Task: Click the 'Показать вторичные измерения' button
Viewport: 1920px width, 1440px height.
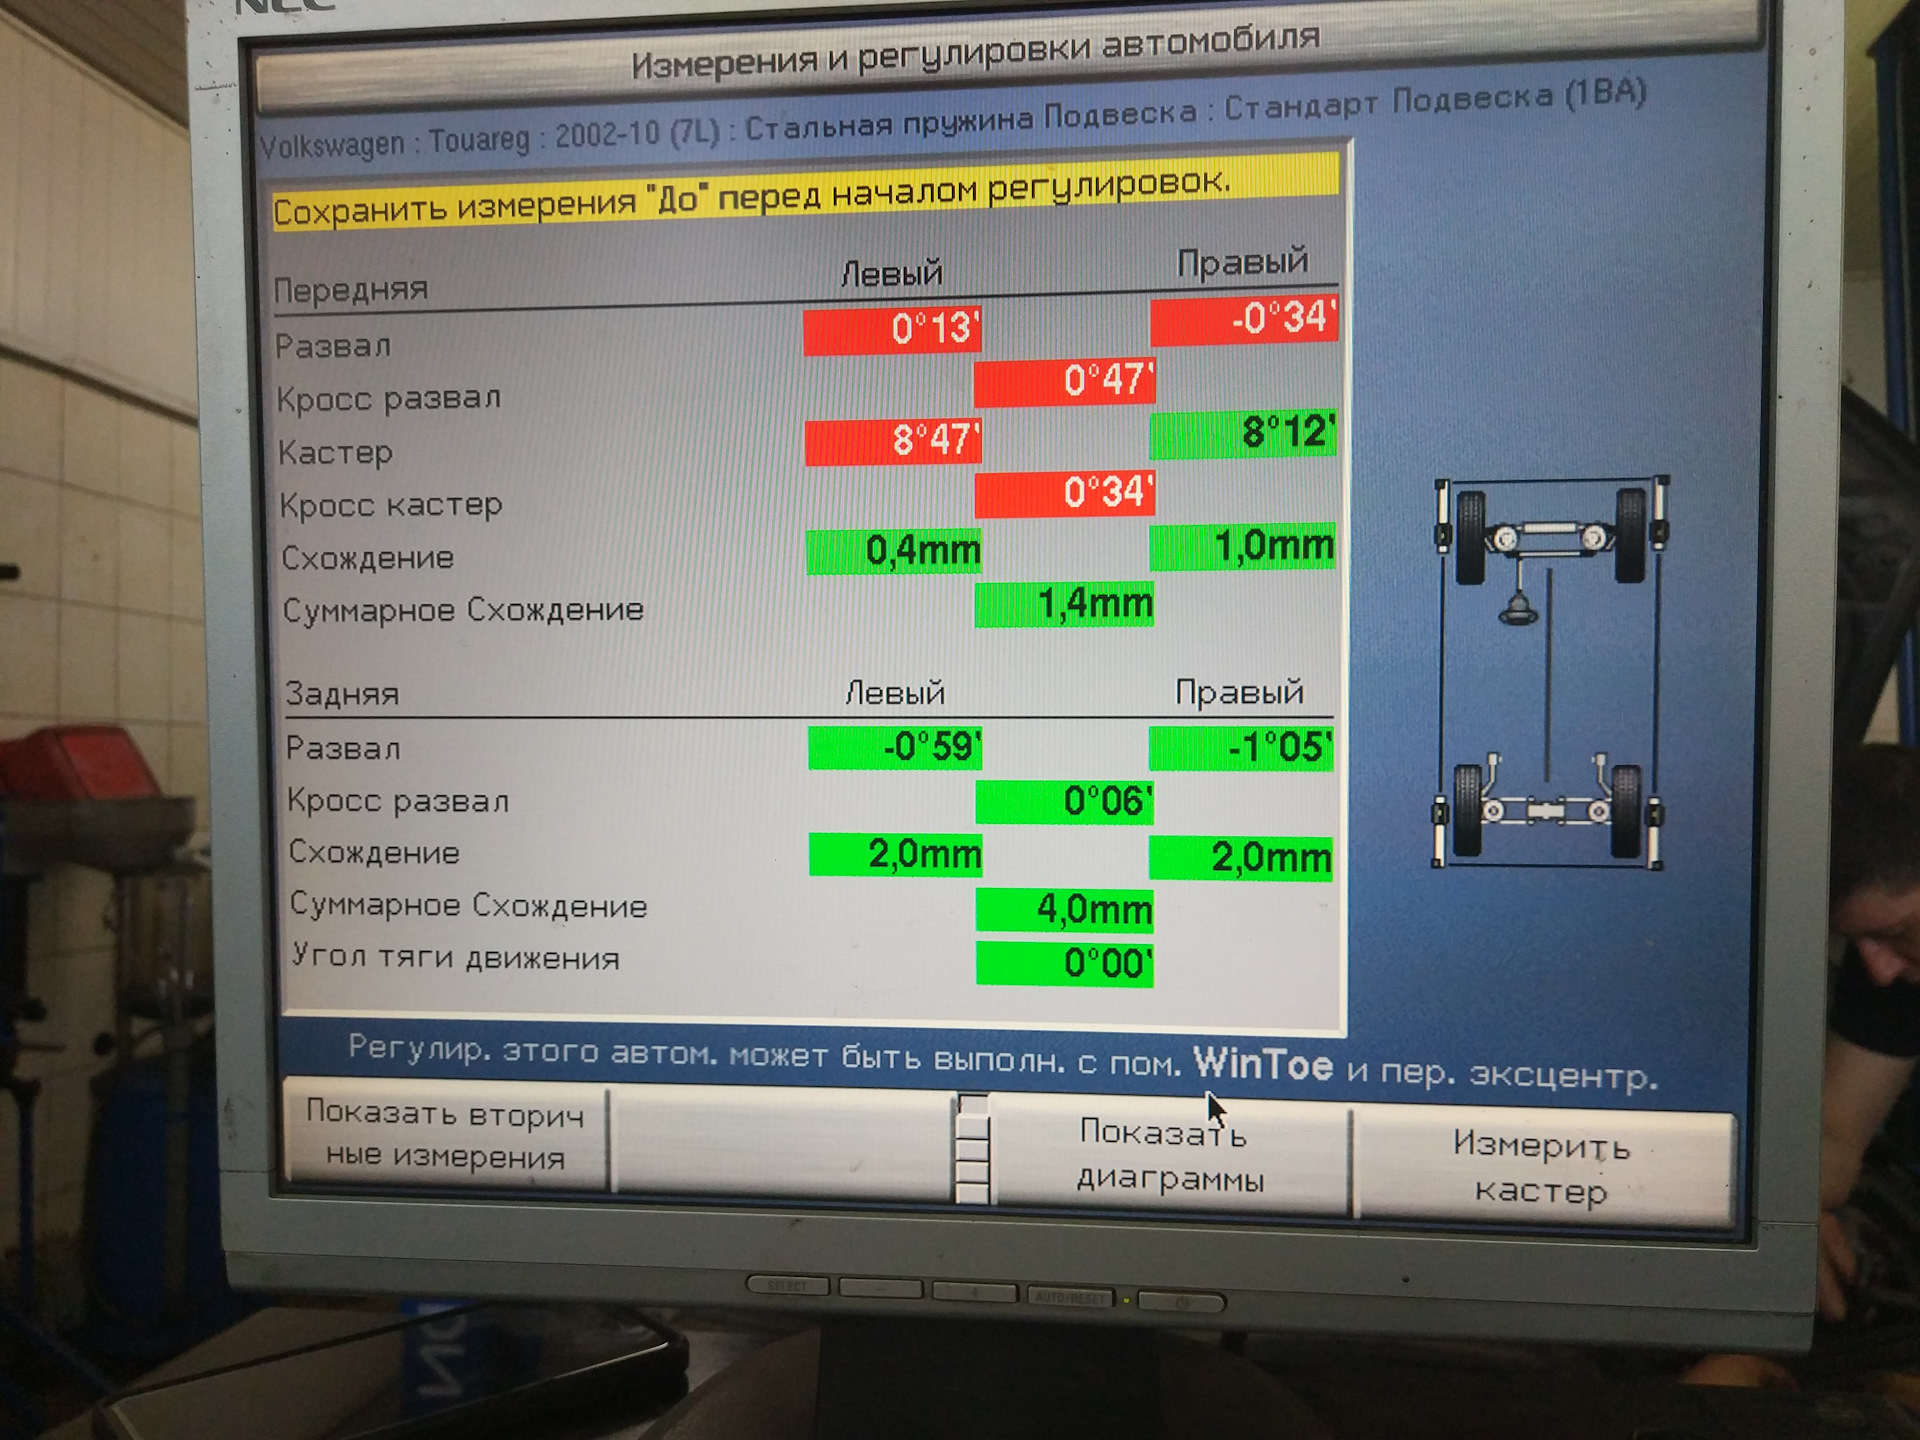Action: click(x=446, y=1135)
